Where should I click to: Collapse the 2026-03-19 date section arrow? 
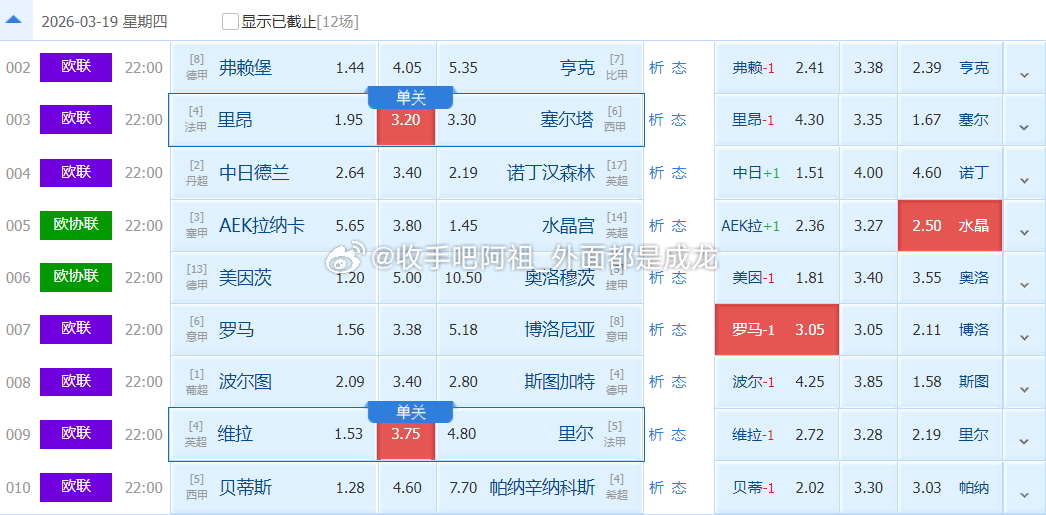point(14,20)
